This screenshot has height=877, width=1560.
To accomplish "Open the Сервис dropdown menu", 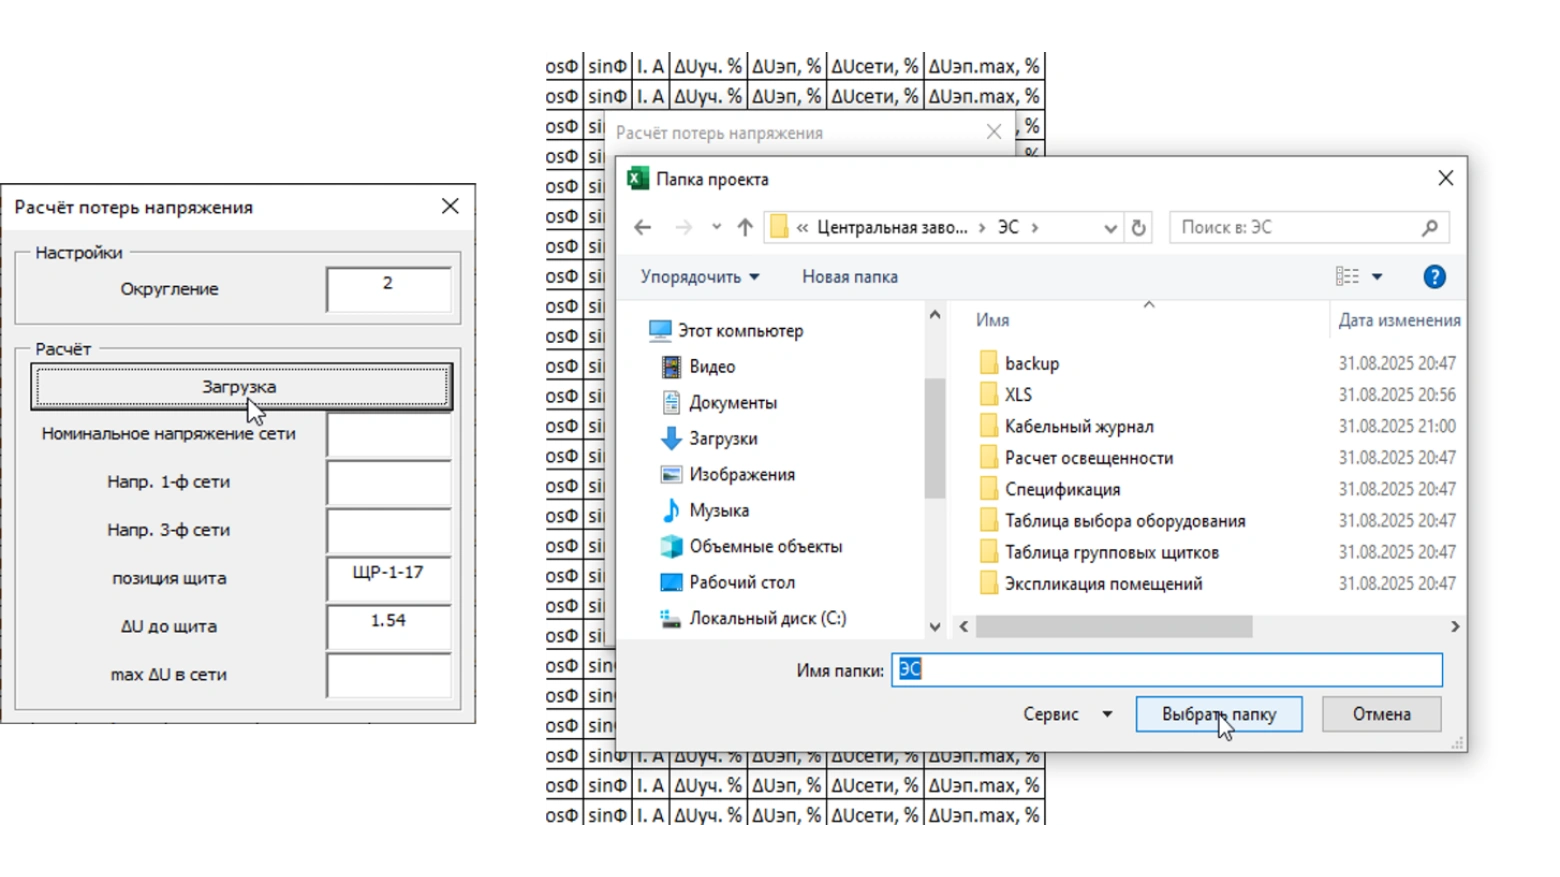I will (1067, 714).
